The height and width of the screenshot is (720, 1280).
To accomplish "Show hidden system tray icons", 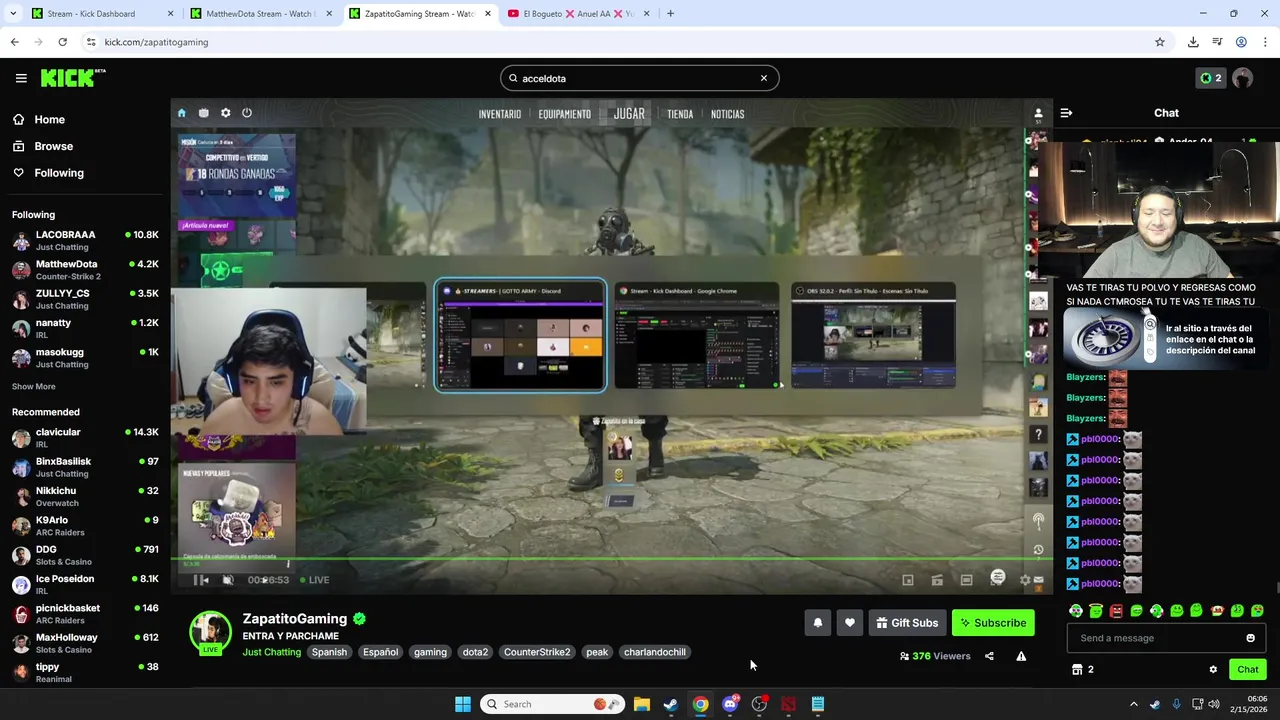I will pos(1133,704).
